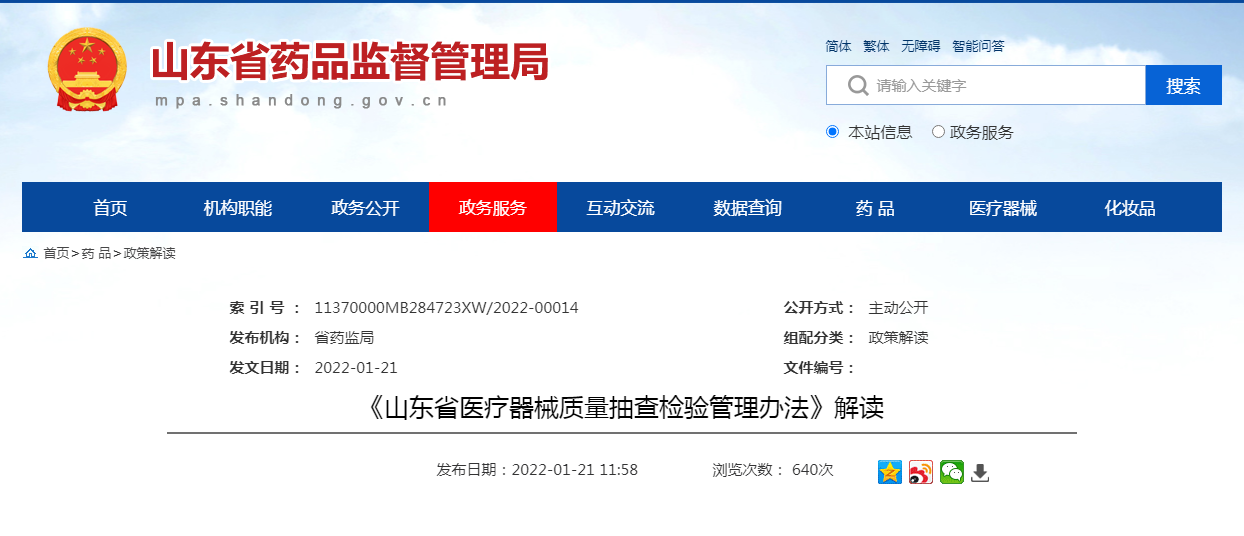
Task: Switch to 繁体 traditional Chinese
Action: click(876, 46)
